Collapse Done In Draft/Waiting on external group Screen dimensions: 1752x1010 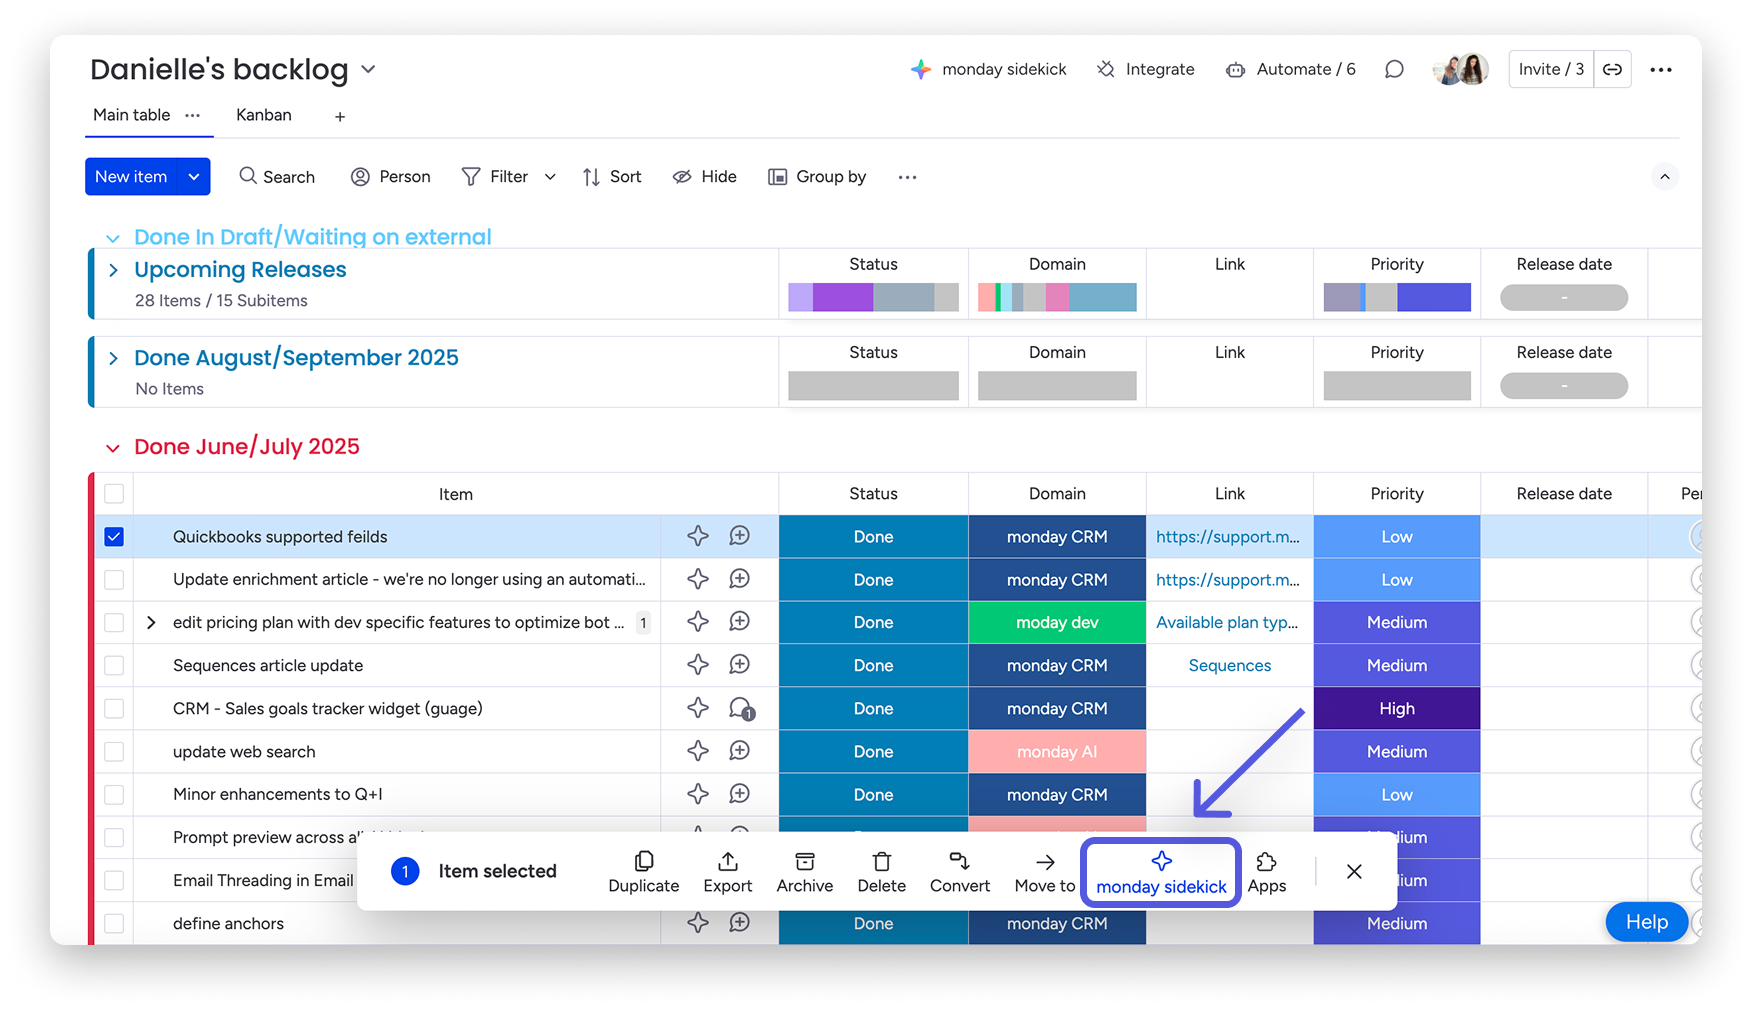click(113, 238)
